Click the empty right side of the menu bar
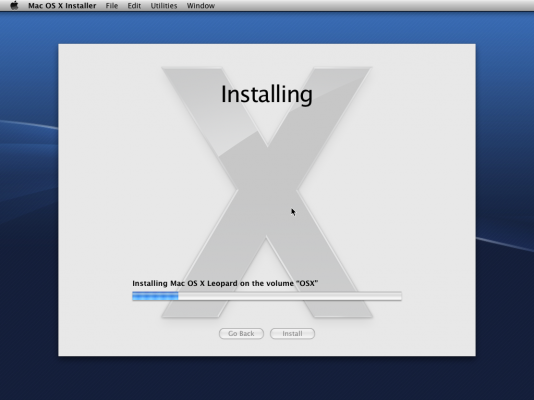The image size is (534, 400). coord(375,5)
